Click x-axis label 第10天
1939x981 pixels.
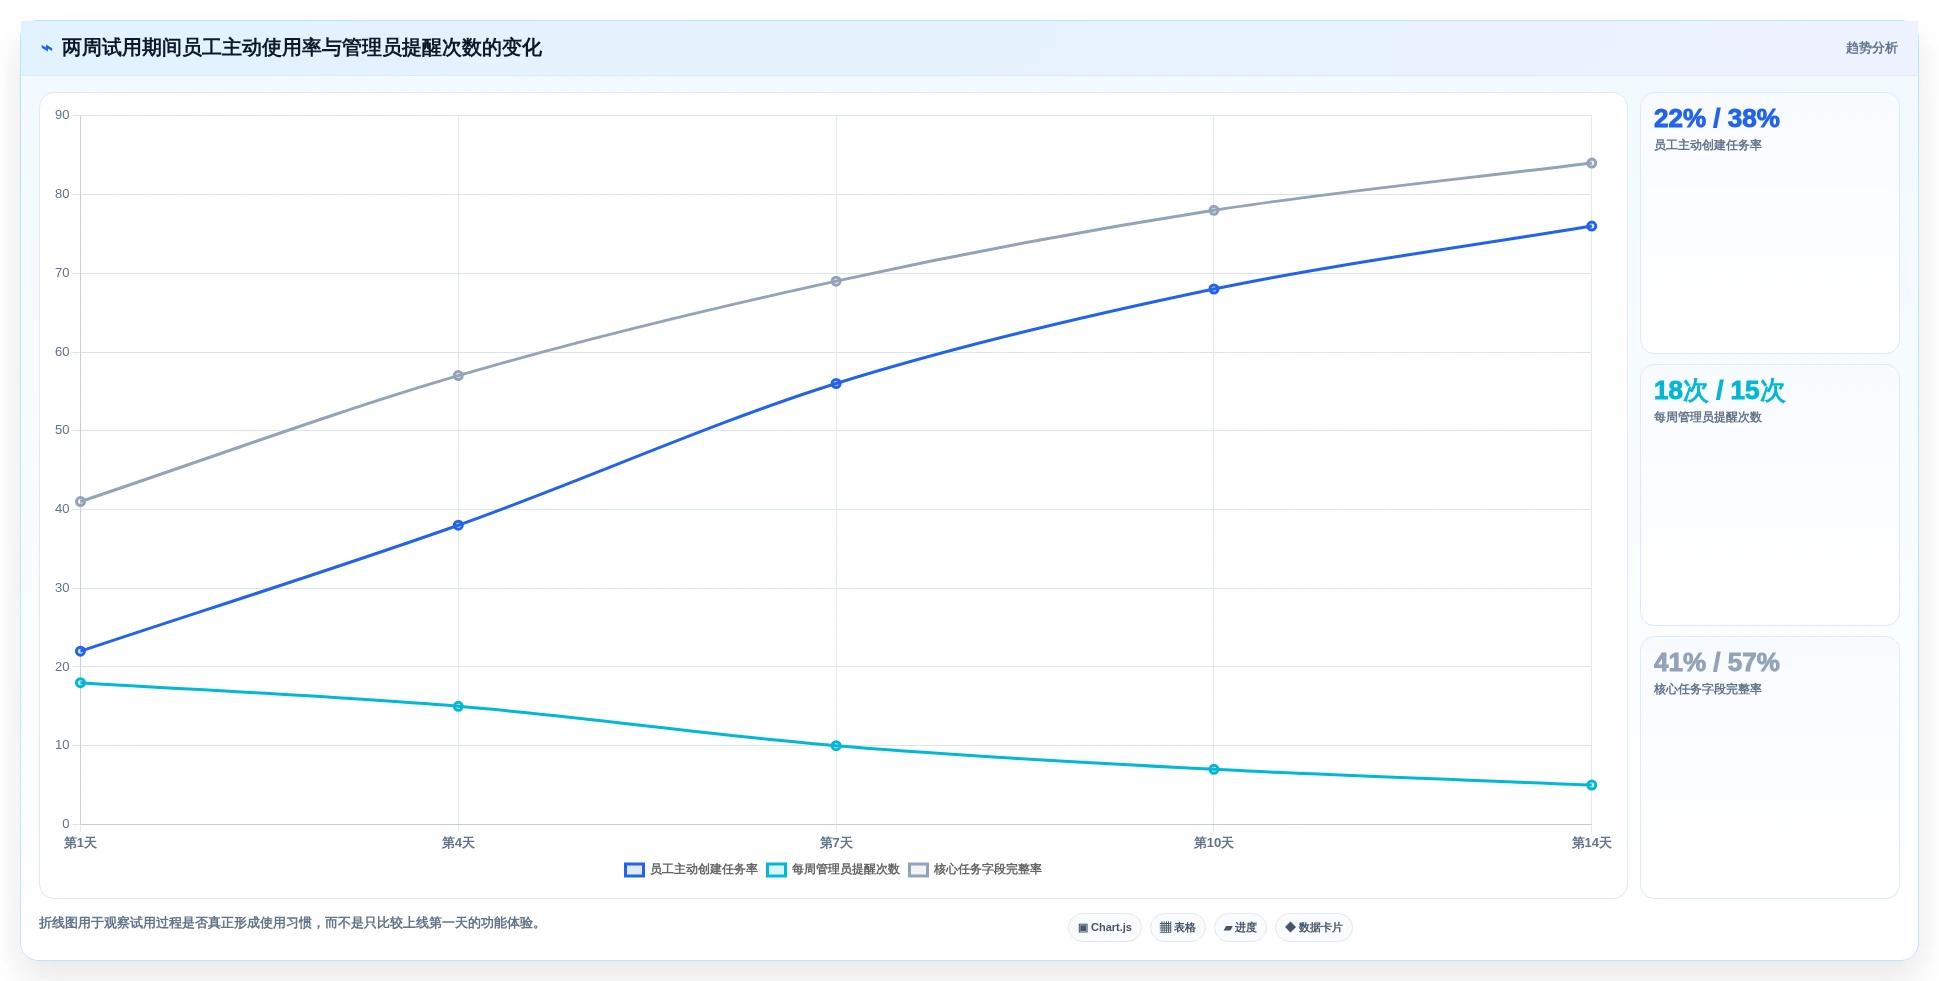1214,843
